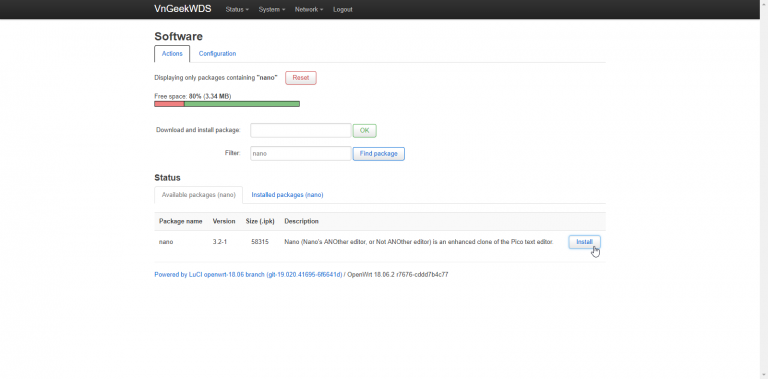Switch to the Configuration tab
768x379 pixels.
217,54
